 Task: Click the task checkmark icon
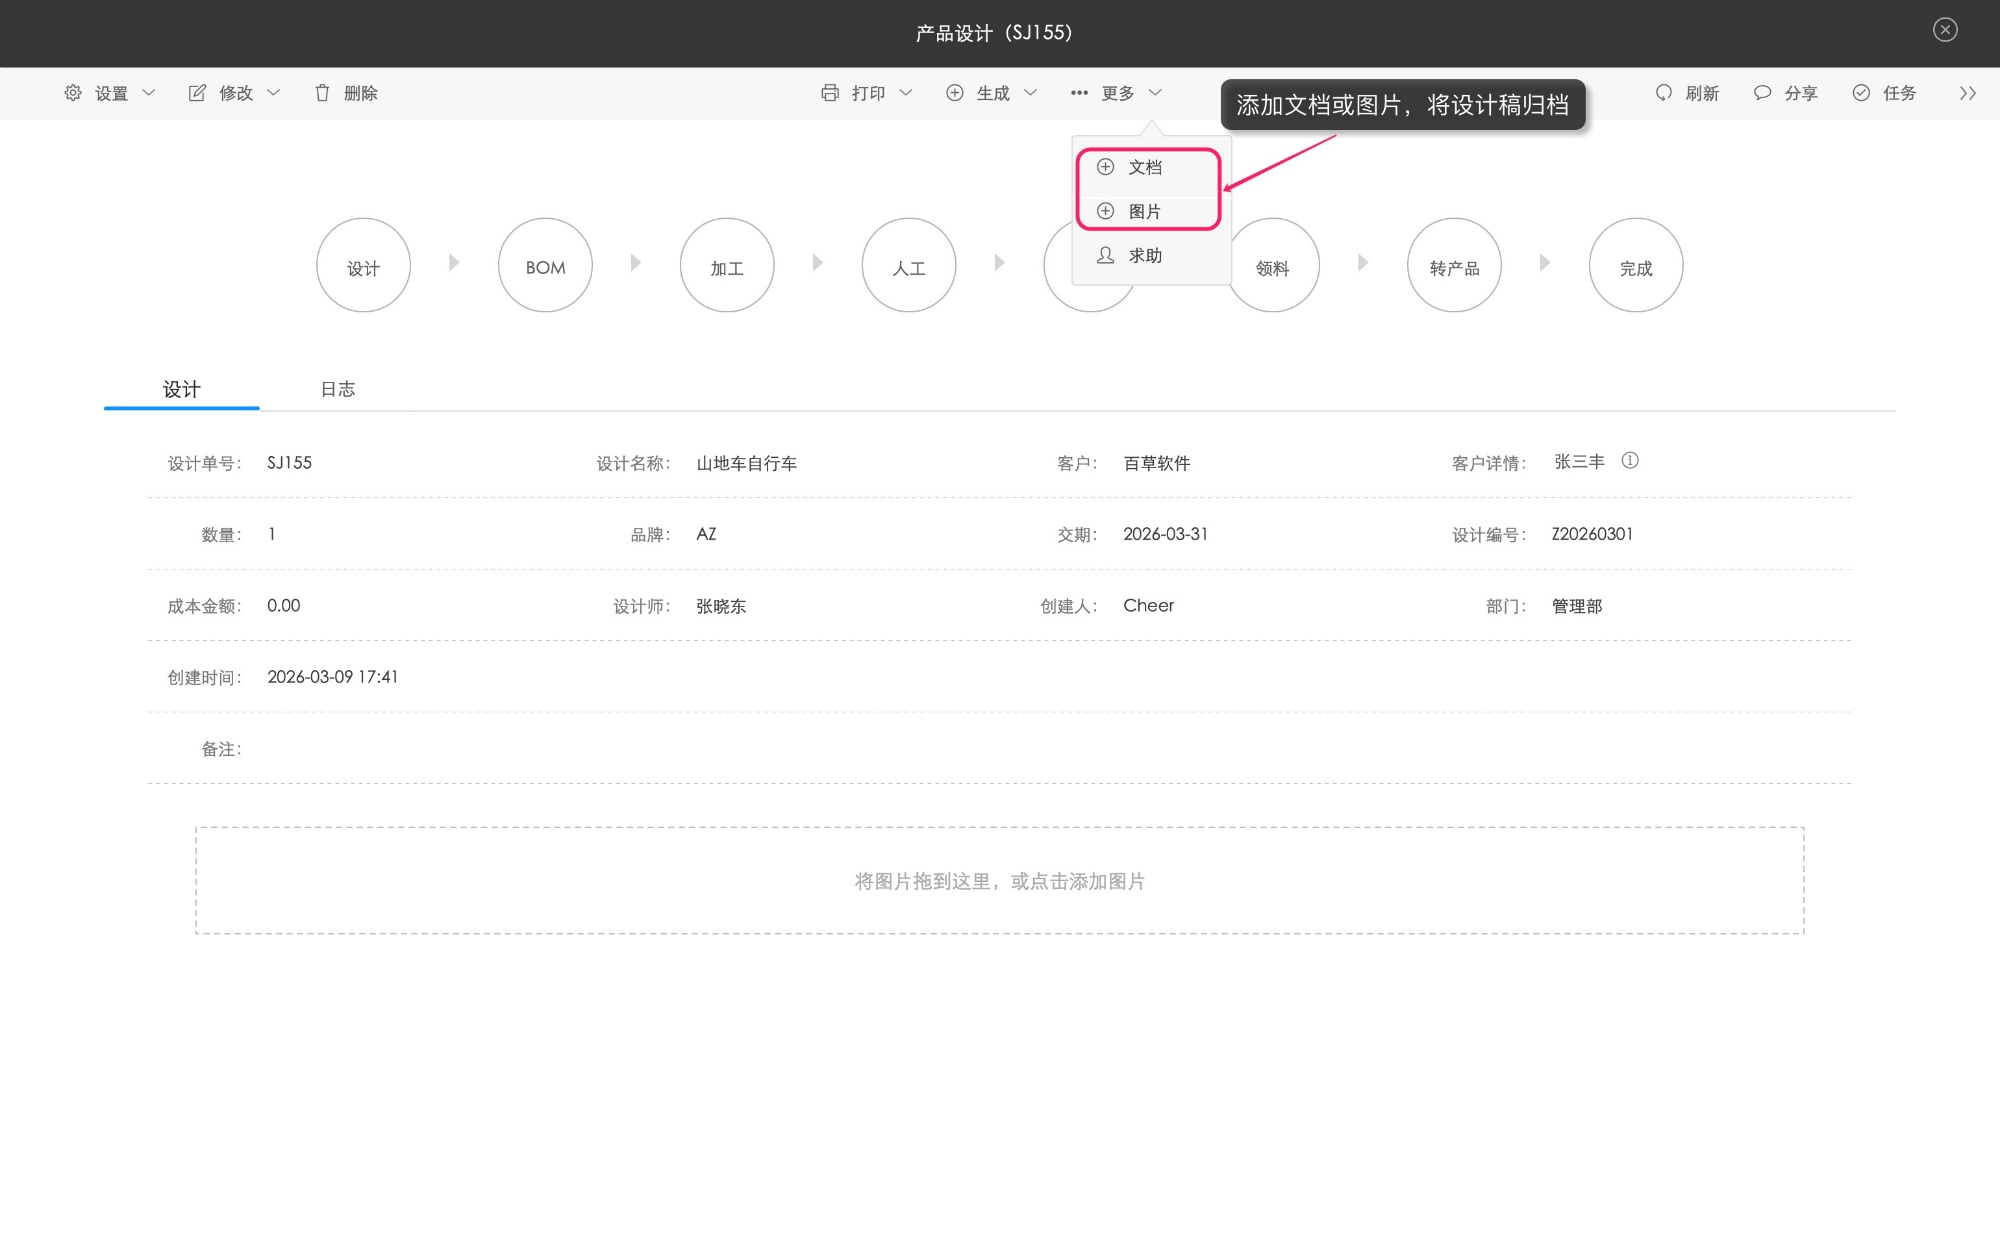point(1861,93)
